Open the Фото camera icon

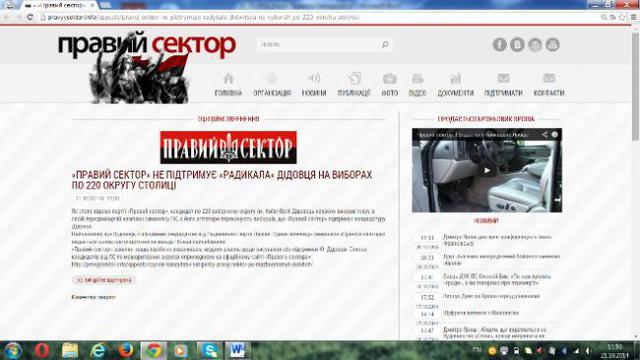pyautogui.click(x=389, y=78)
